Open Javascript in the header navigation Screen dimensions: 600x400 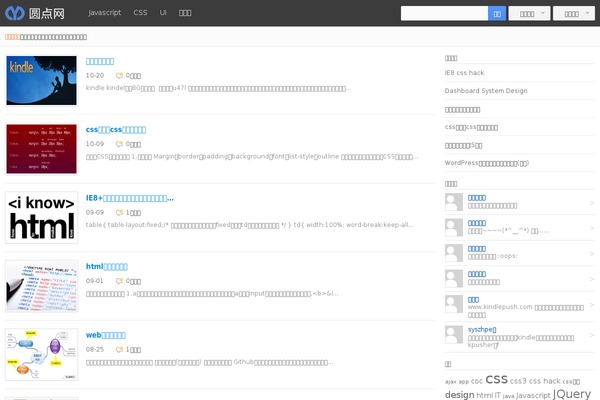coord(104,13)
